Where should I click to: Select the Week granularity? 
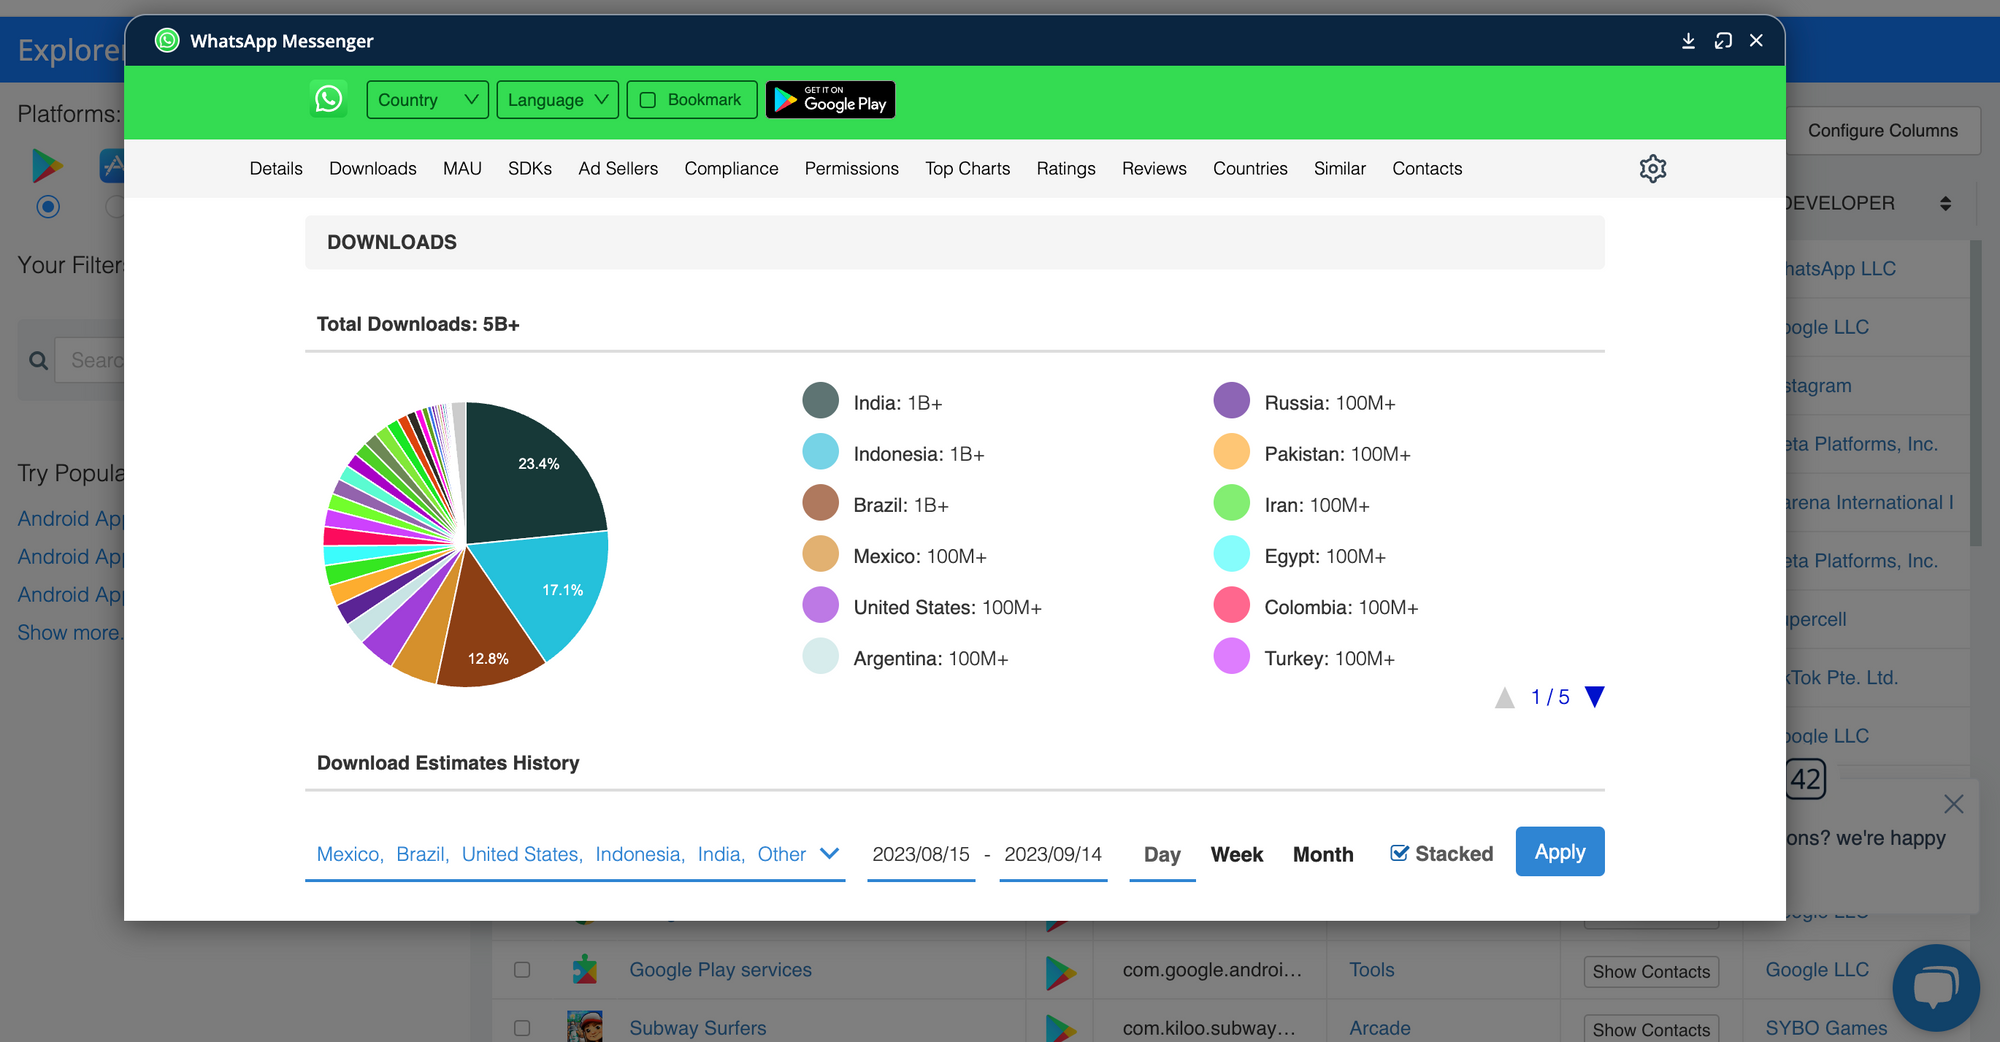pos(1237,854)
